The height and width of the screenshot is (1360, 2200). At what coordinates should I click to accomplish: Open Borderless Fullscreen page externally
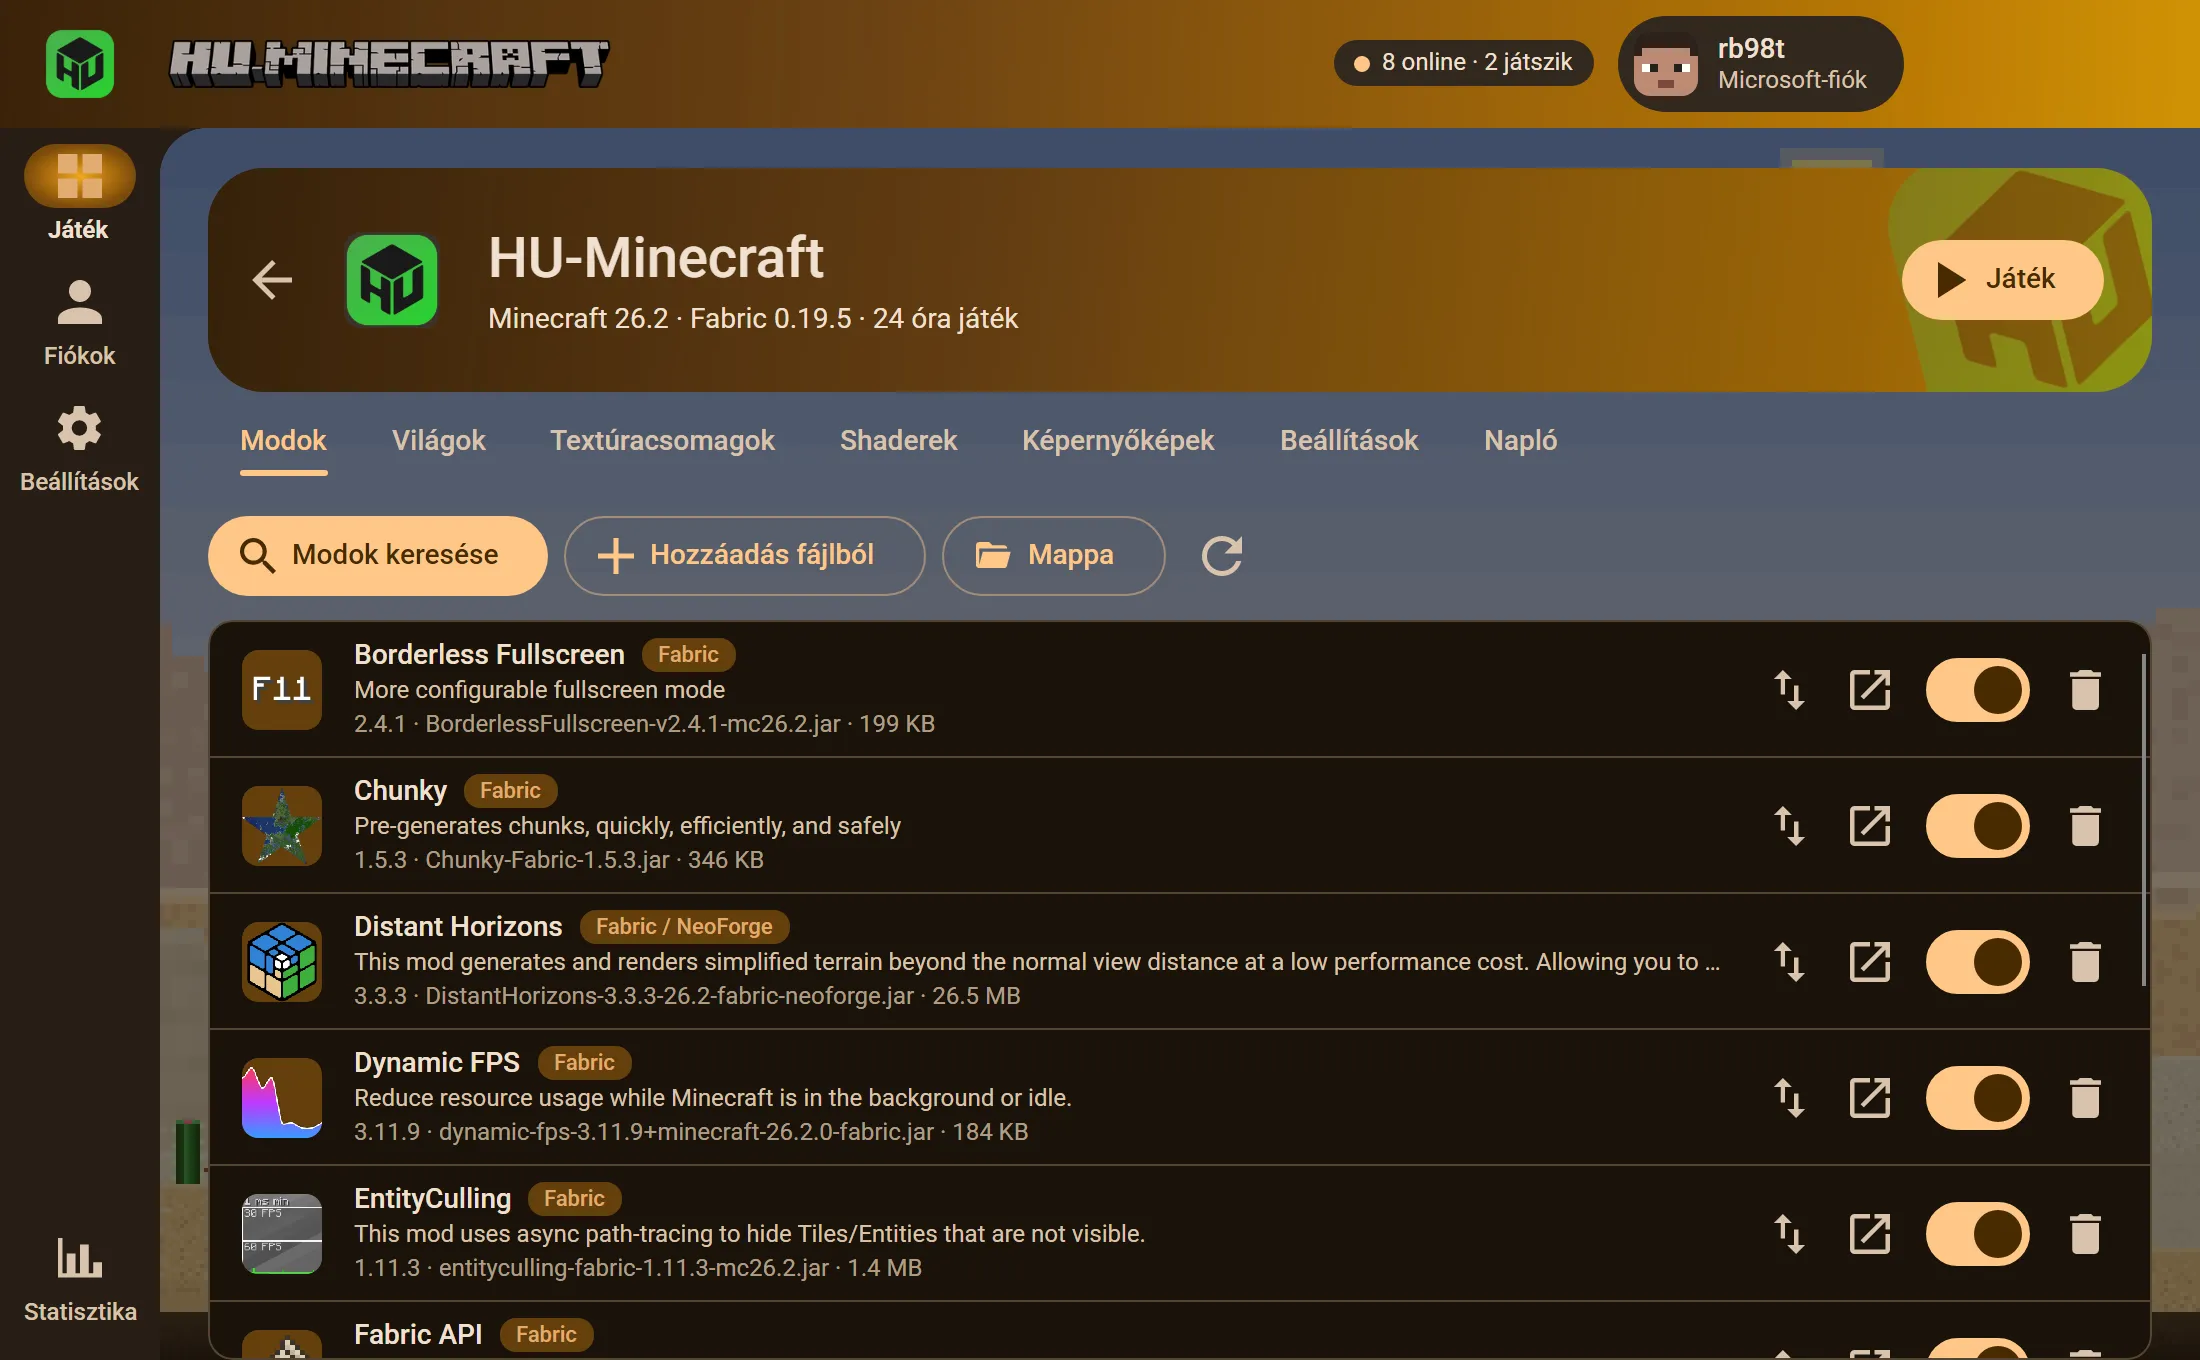pos(1870,690)
